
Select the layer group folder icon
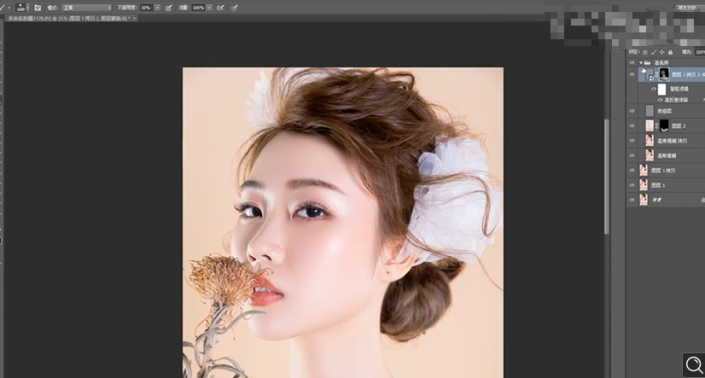pos(647,62)
